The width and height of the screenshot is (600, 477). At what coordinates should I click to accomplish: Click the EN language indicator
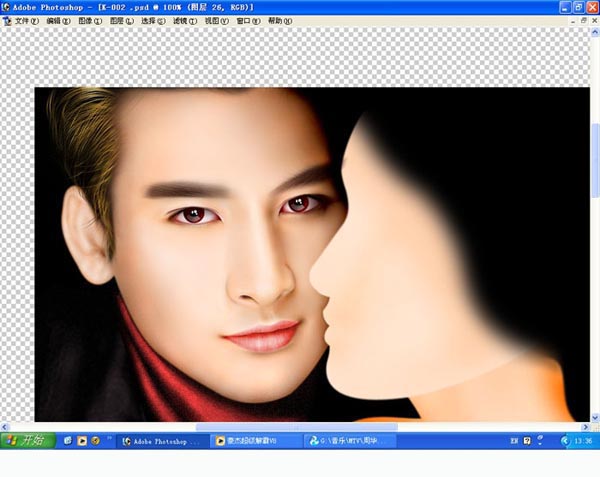514,441
